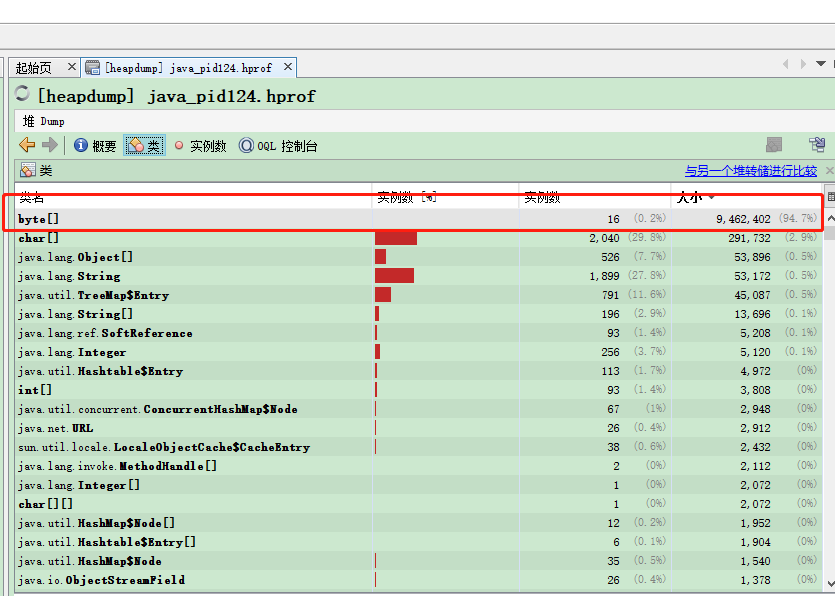Screen dimensions: 835x596
Task: Click the heap dump tab file icon
Action: point(93,68)
